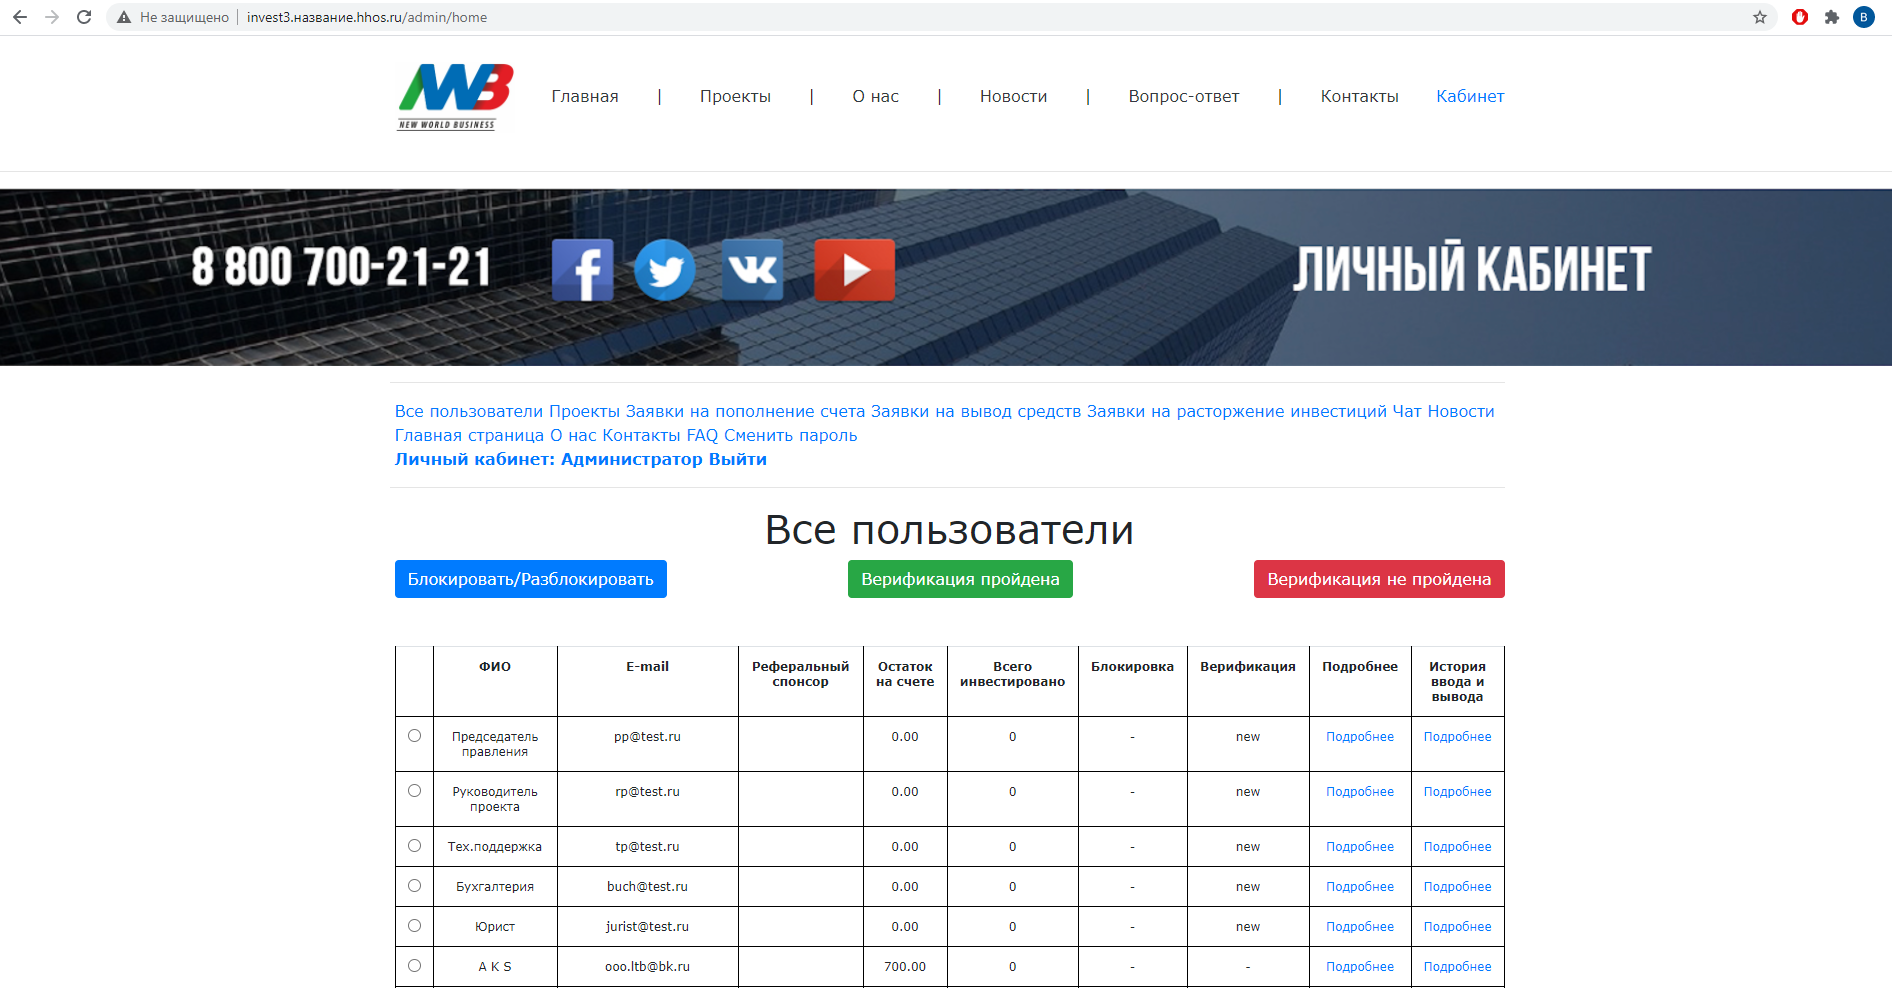Open Главная страница admin link
This screenshot has height=988, width=1892.
coord(469,435)
